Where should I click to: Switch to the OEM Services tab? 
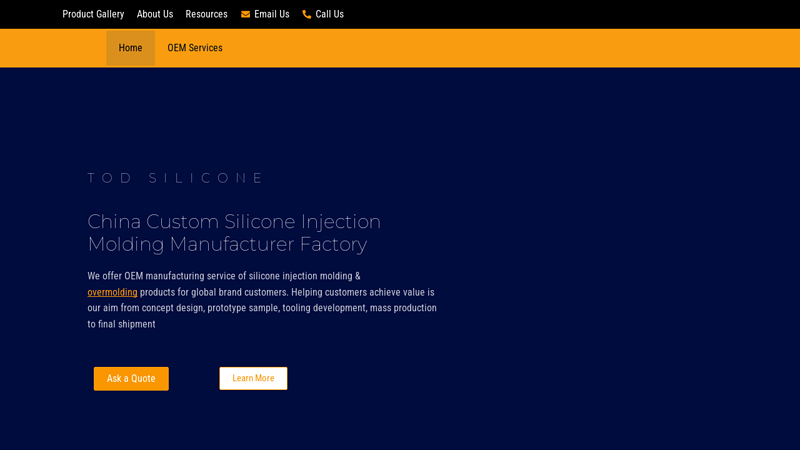[x=195, y=48]
